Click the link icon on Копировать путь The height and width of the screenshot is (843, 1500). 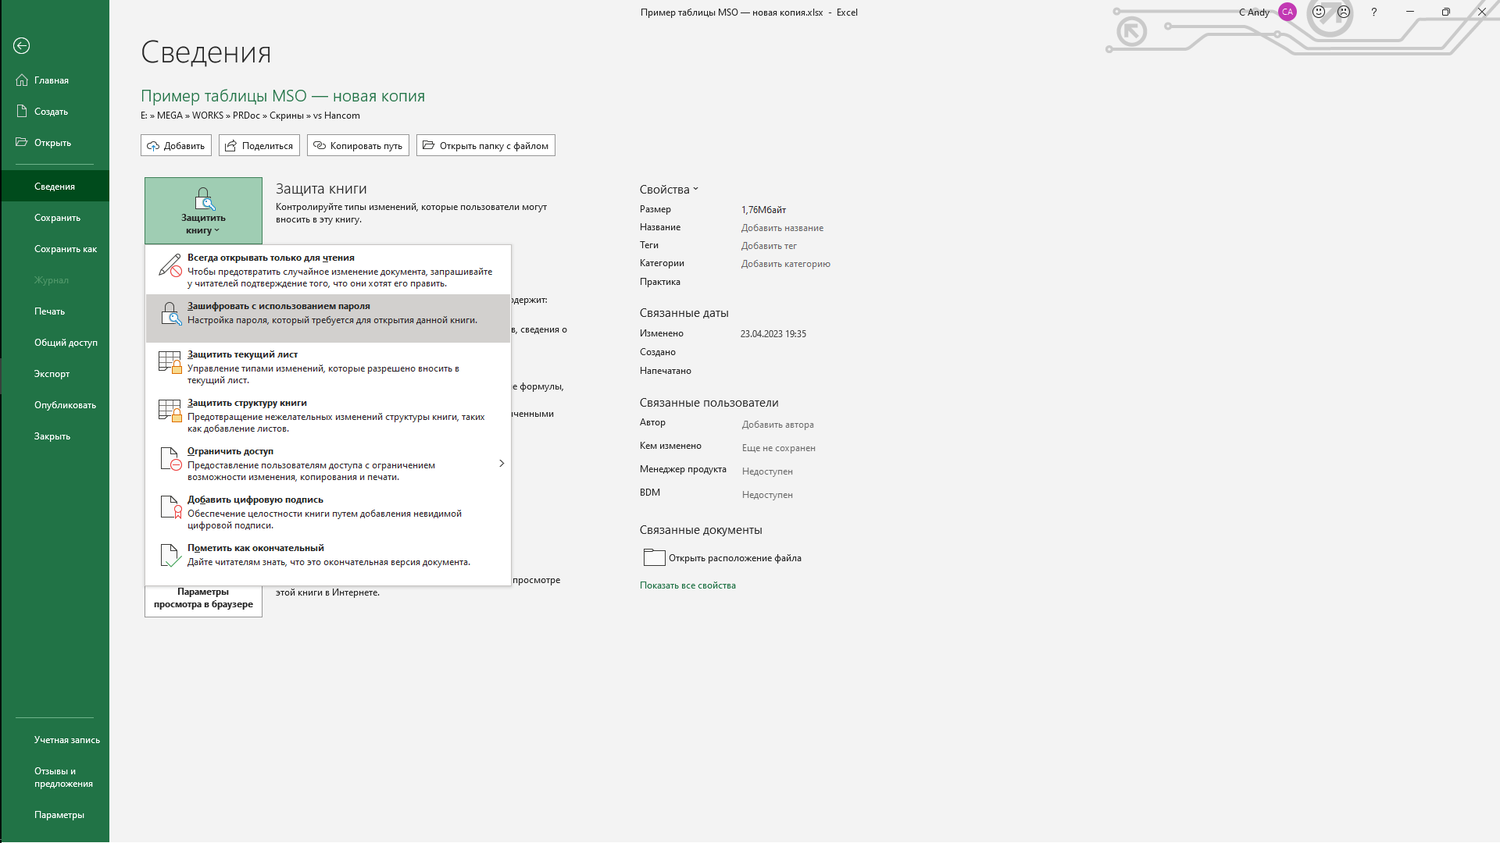320,146
